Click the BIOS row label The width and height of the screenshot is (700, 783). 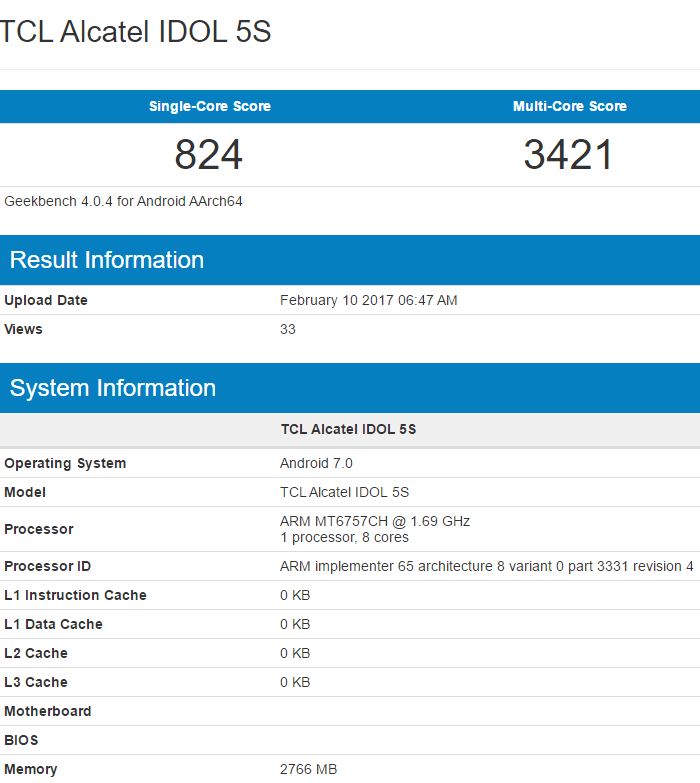click(21, 740)
